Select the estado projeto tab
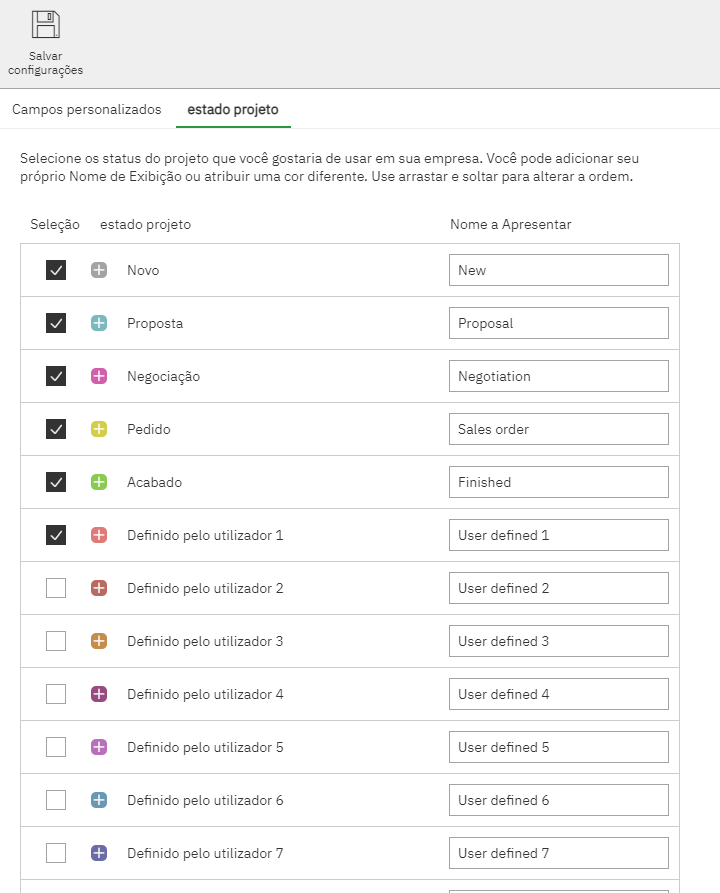The image size is (720, 893). (233, 109)
